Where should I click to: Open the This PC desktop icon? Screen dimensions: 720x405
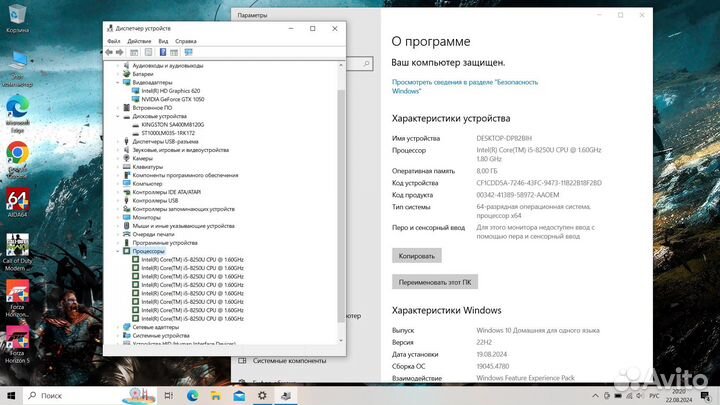(17, 69)
